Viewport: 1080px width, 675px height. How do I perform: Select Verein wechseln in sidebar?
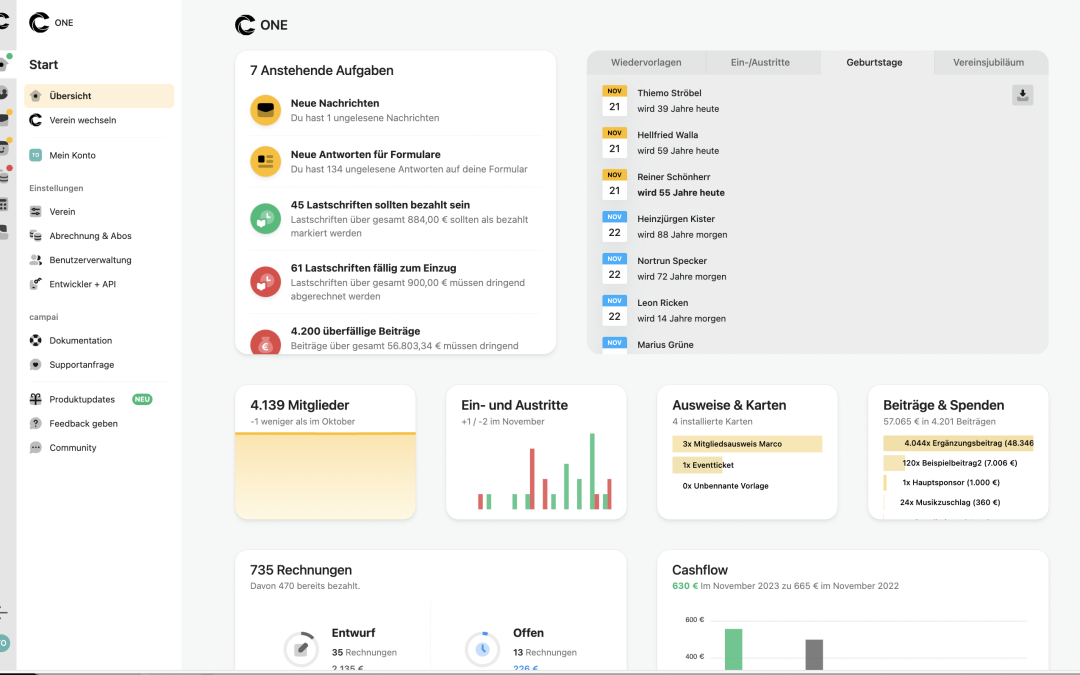tap(82, 120)
